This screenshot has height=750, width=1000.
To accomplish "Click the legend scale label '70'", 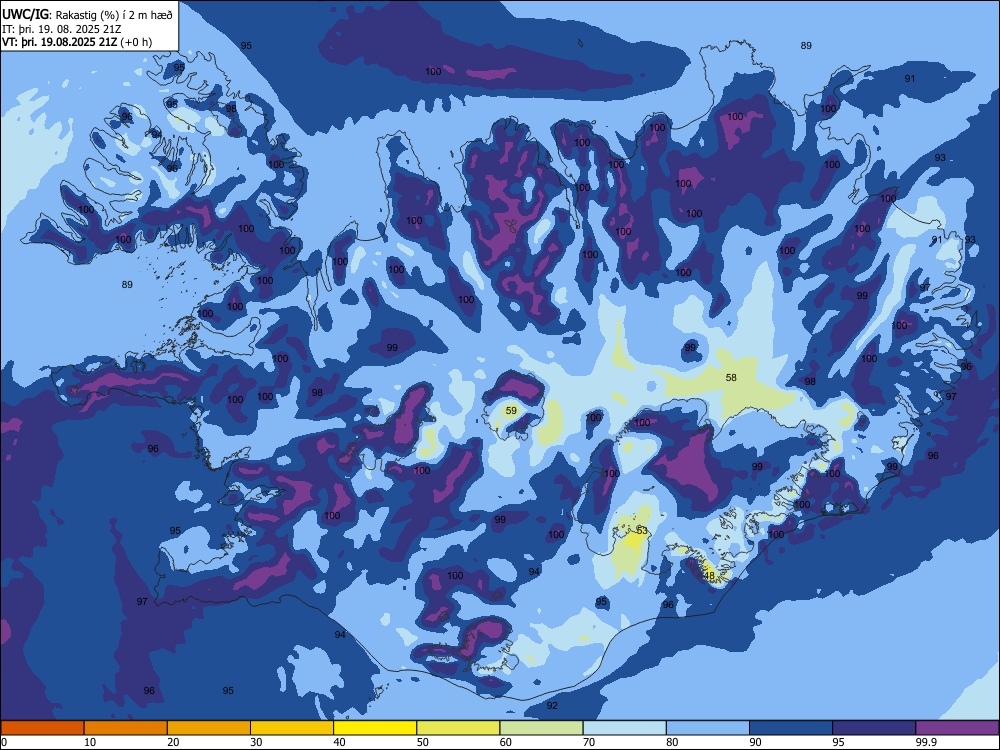I will point(589,742).
